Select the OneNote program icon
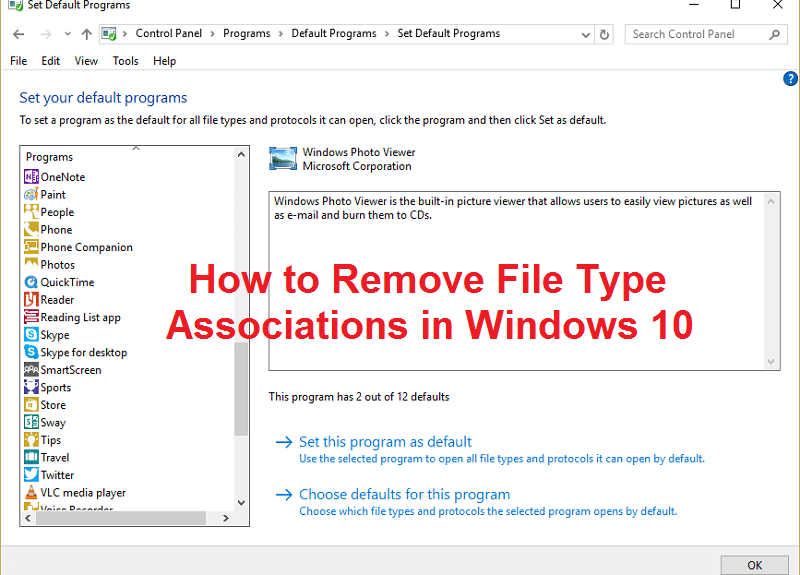The image size is (800, 575). (31, 177)
